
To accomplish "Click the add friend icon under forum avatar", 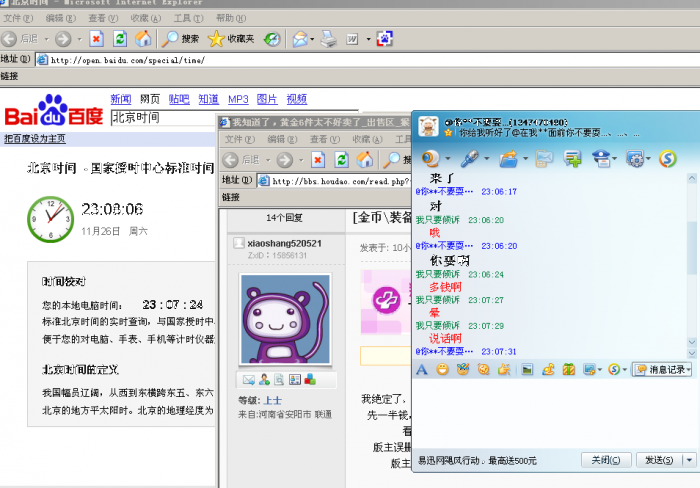I will [264, 380].
